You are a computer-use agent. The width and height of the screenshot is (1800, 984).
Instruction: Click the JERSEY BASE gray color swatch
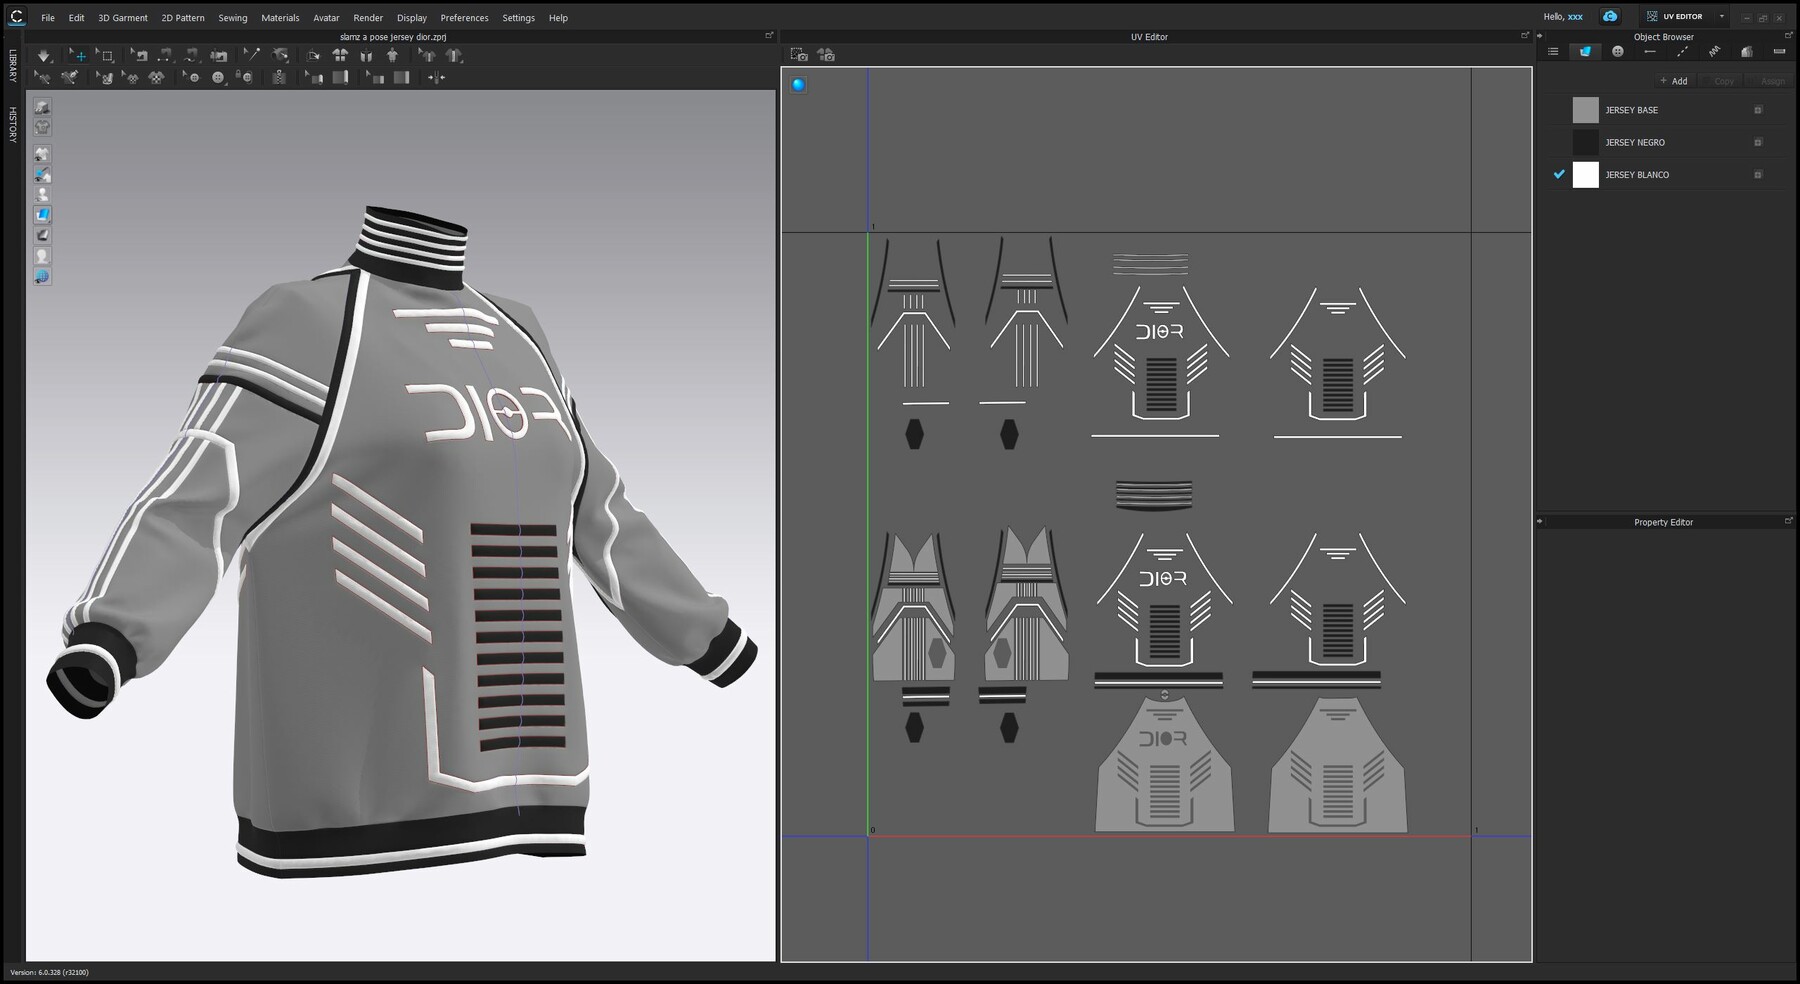(1586, 110)
